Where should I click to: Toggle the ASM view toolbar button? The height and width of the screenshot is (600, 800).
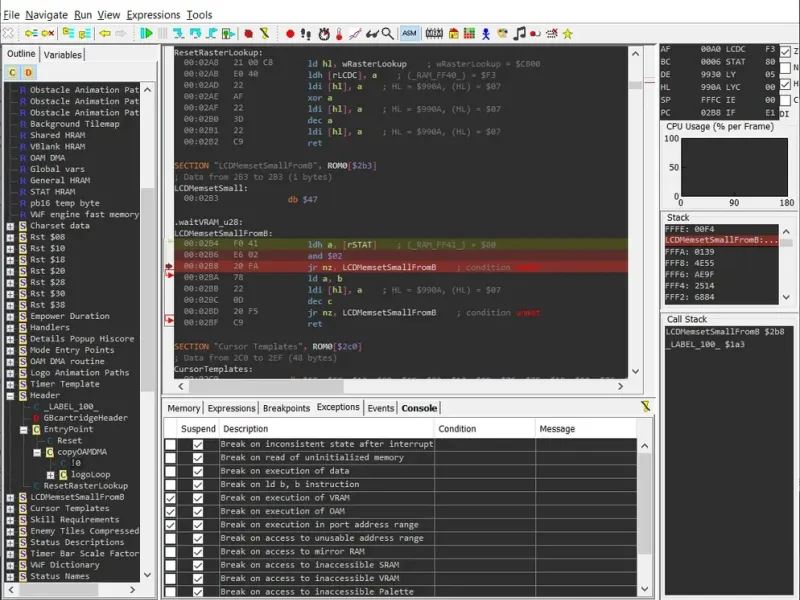click(x=409, y=33)
